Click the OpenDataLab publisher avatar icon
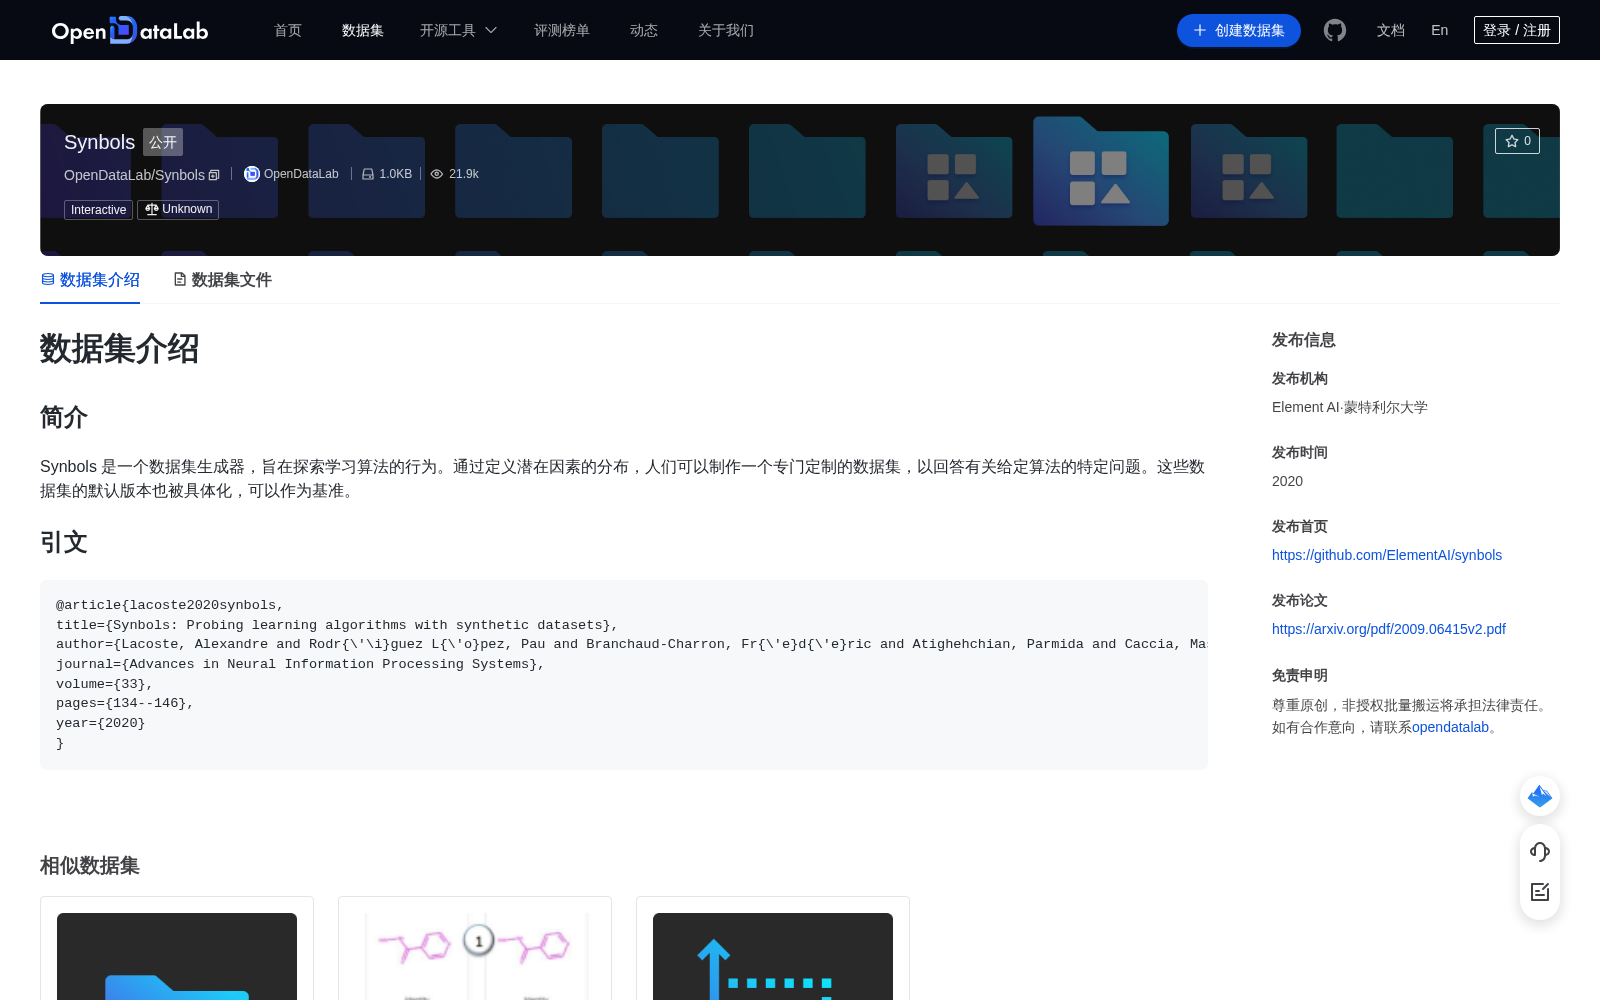This screenshot has height=1000, width=1600. [252, 174]
